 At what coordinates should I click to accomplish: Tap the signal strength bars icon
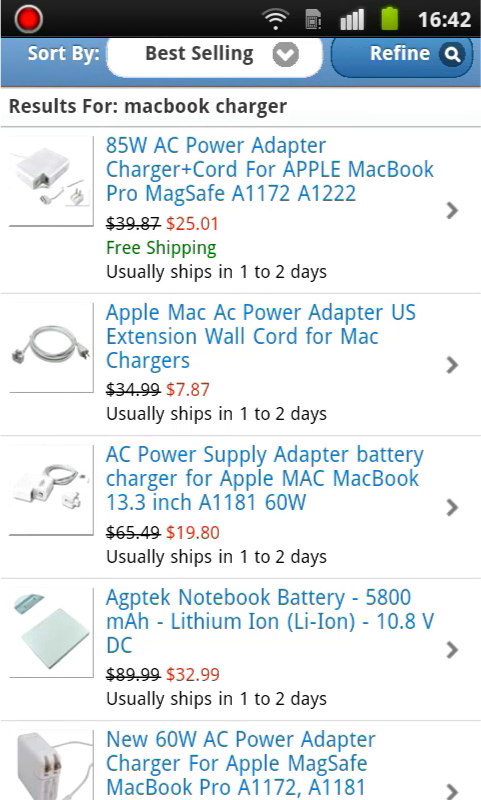tap(352, 19)
